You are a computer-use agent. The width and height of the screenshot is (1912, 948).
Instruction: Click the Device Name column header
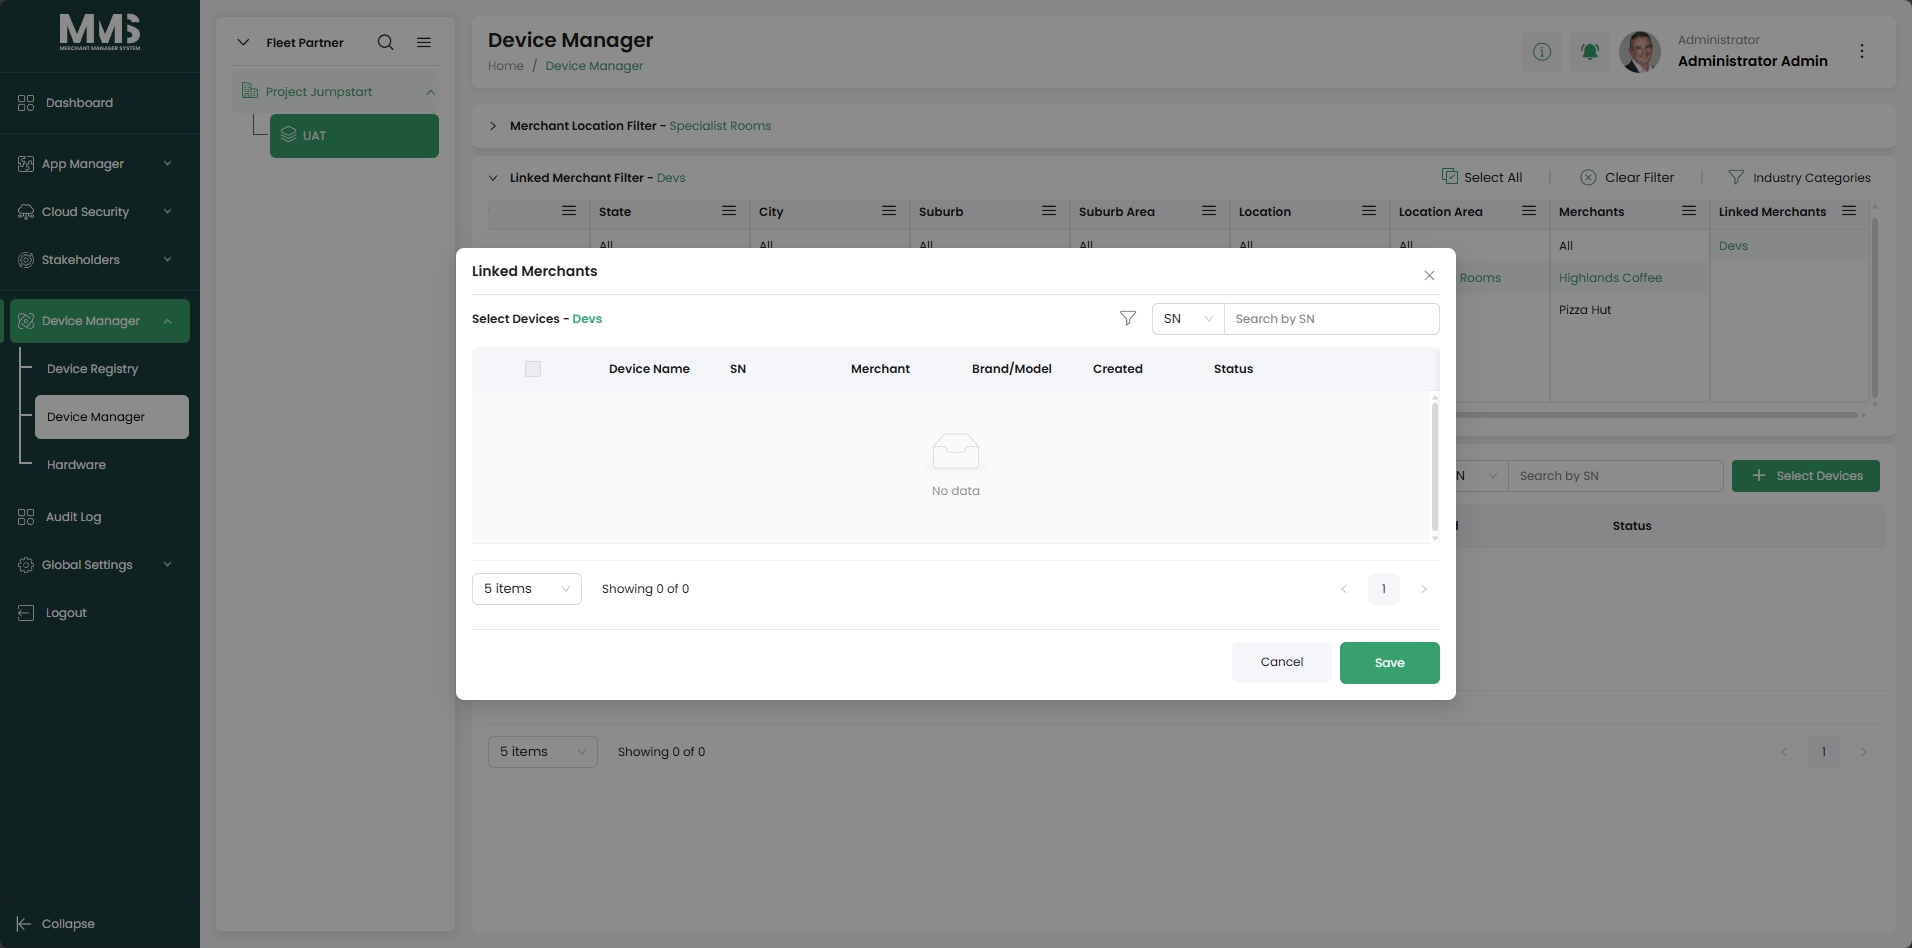pyautogui.click(x=649, y=369)
